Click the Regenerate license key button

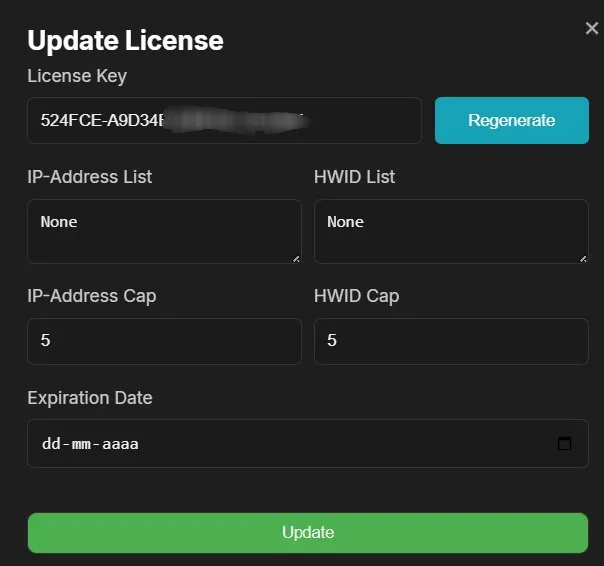(x=511, y=120)
